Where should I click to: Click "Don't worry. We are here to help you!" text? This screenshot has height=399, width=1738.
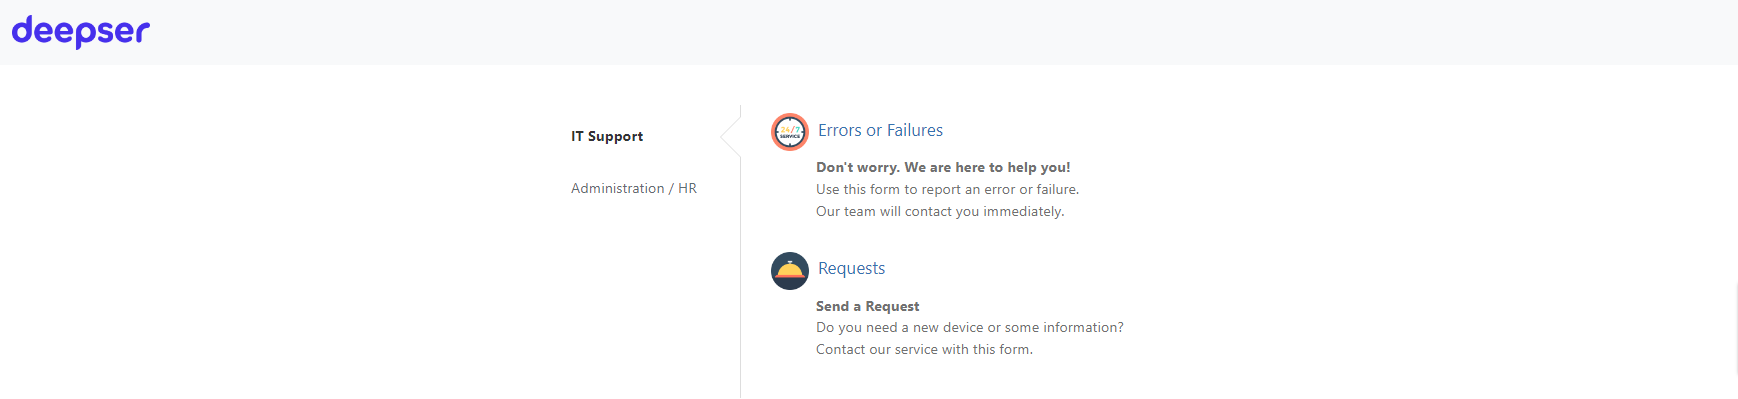(943, 167)
